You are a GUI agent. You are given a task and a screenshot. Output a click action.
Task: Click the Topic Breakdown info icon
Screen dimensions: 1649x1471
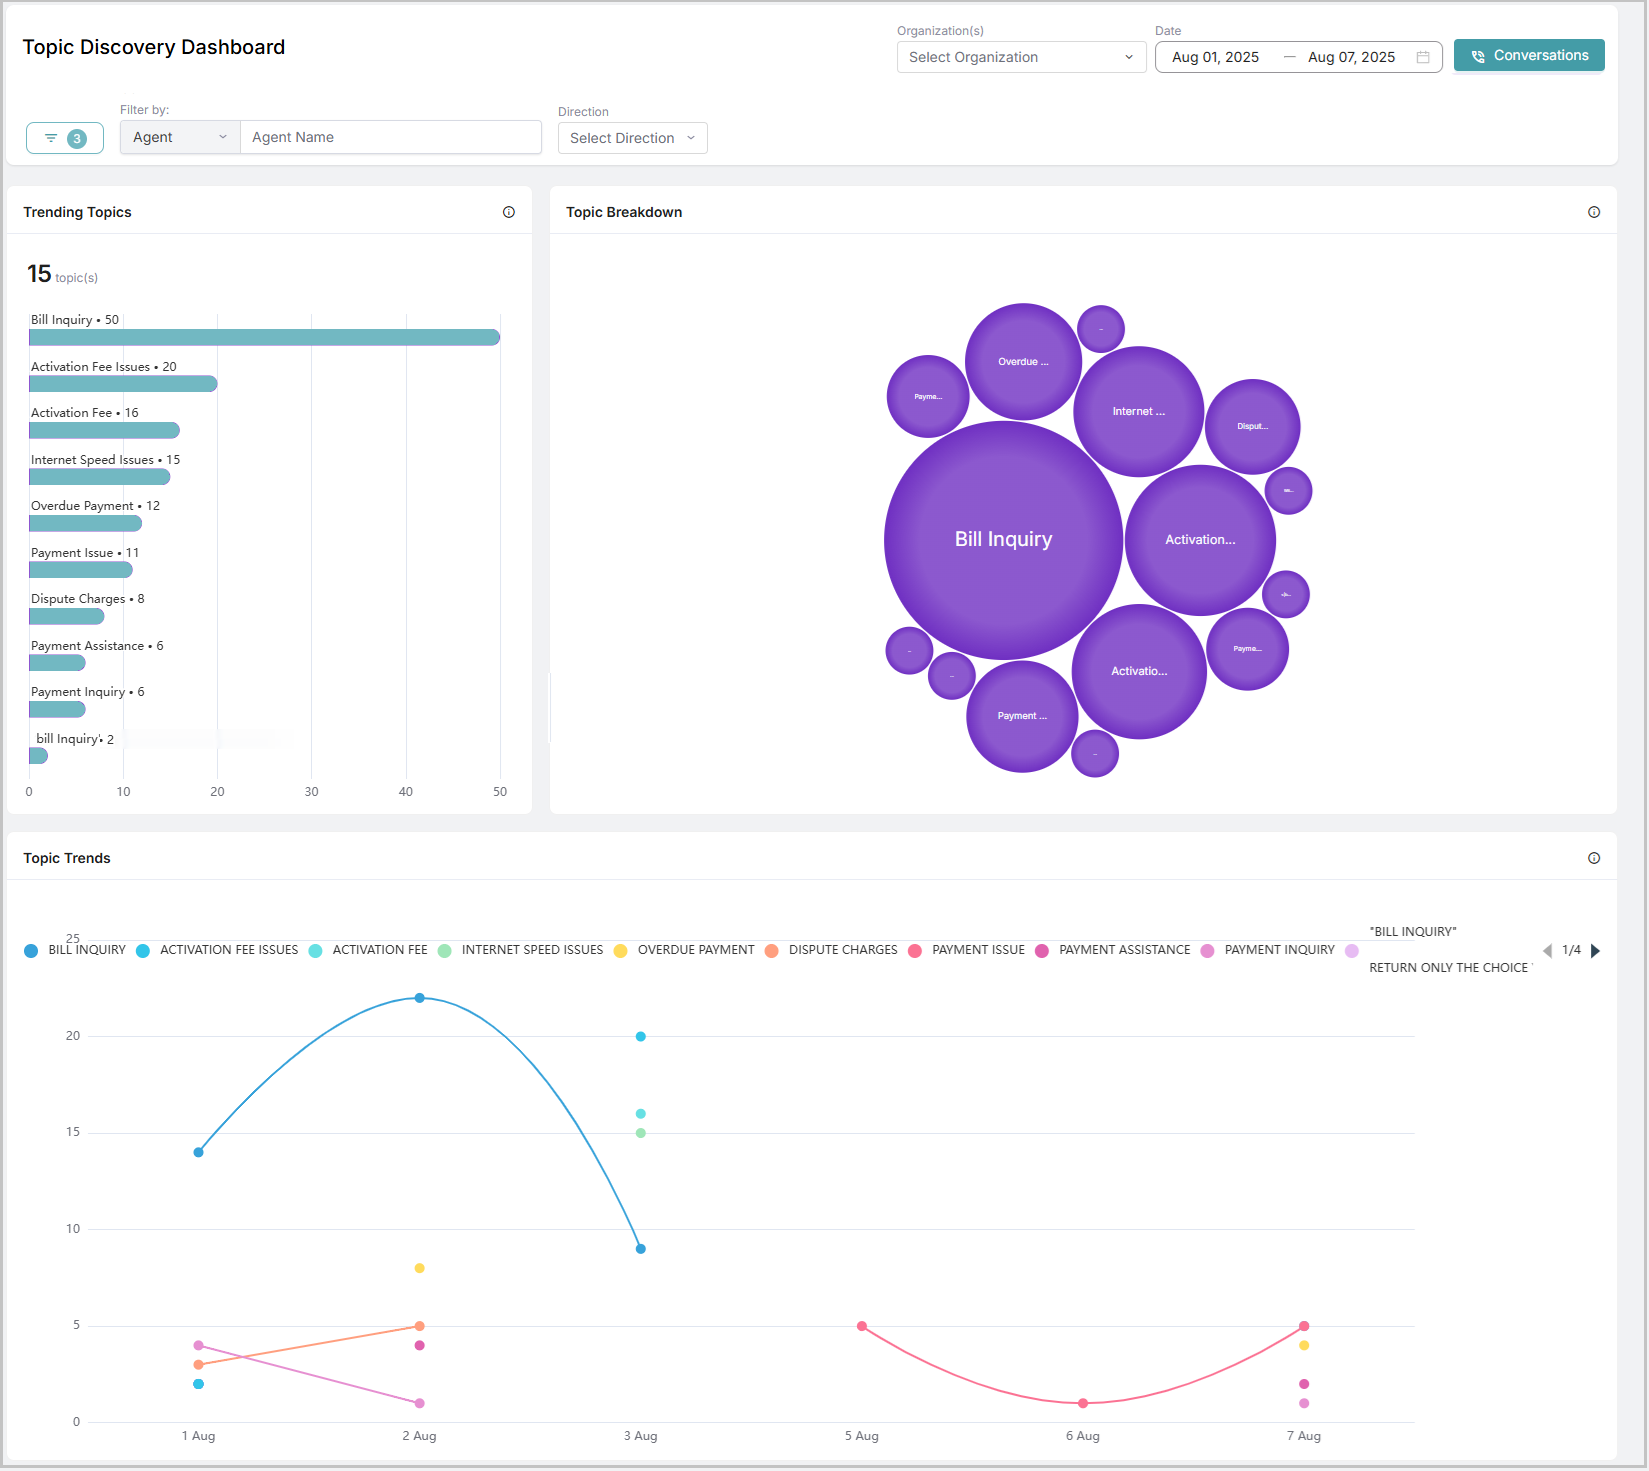[1594, 212]
